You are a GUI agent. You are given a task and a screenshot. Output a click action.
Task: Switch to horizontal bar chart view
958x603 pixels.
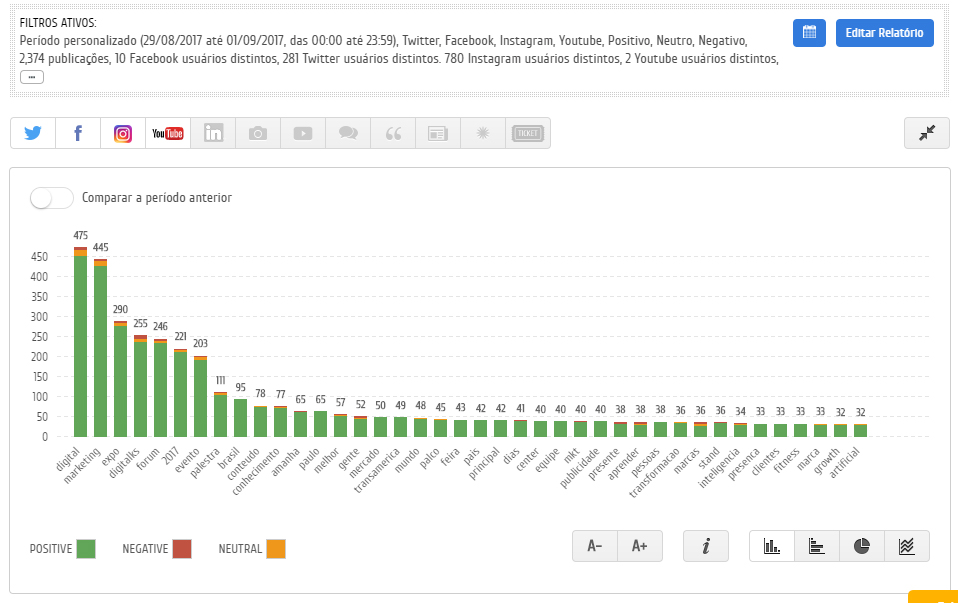tap(816, 546)
